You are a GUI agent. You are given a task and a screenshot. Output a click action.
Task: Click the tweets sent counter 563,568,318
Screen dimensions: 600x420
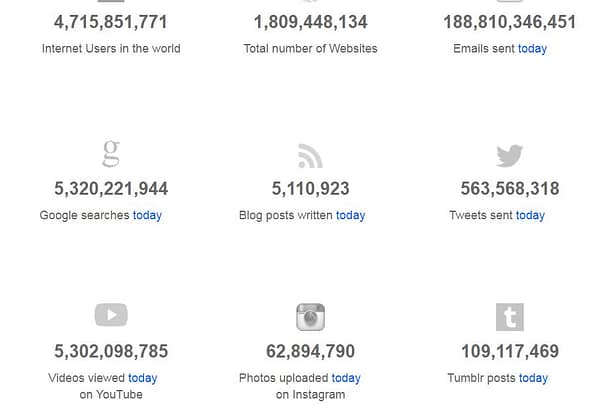click(x=510, y=189)
